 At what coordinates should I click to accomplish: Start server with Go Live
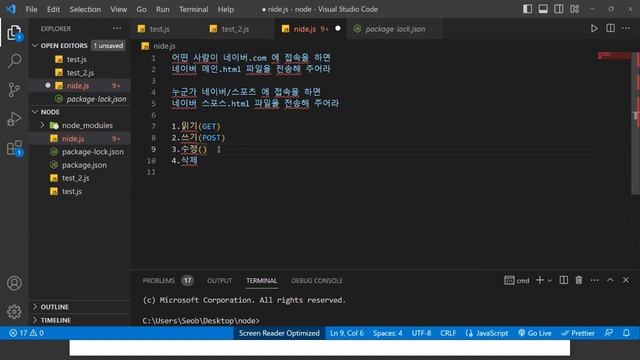[535, 333]
